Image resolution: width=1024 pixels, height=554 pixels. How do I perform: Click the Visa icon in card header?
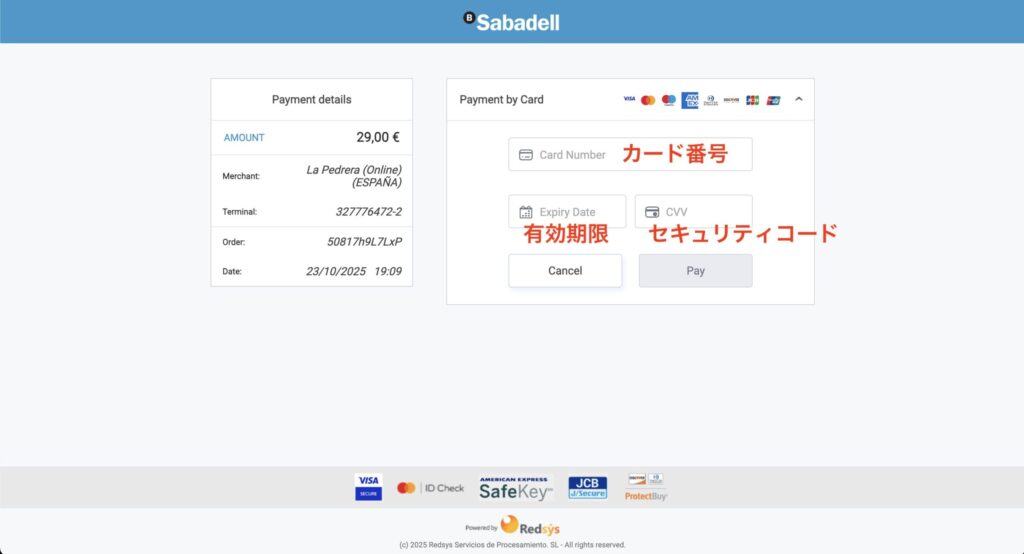[x=629, y=100]
